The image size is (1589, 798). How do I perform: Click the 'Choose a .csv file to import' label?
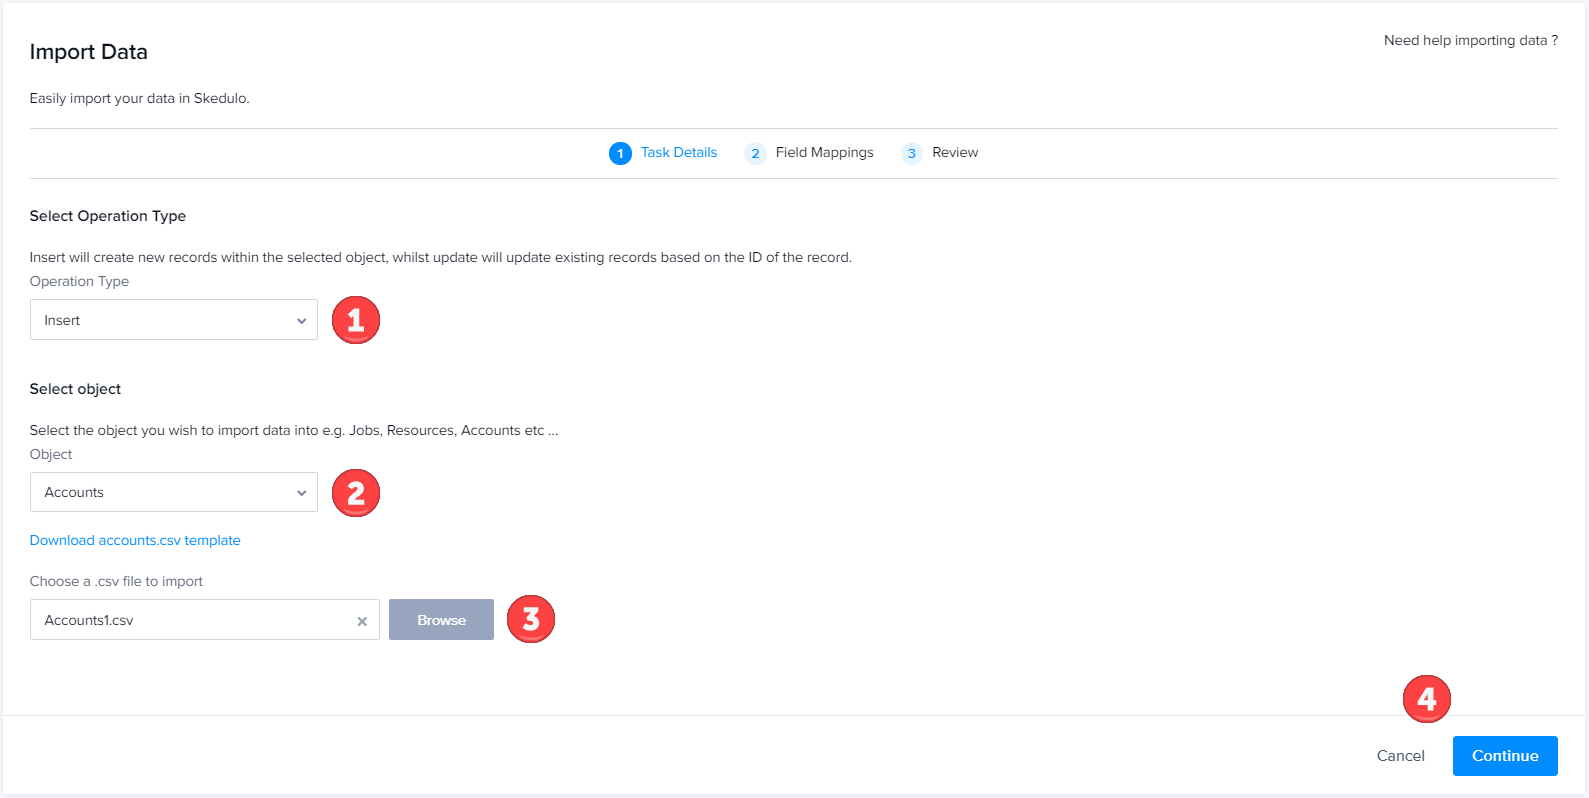tap(116, 581)
